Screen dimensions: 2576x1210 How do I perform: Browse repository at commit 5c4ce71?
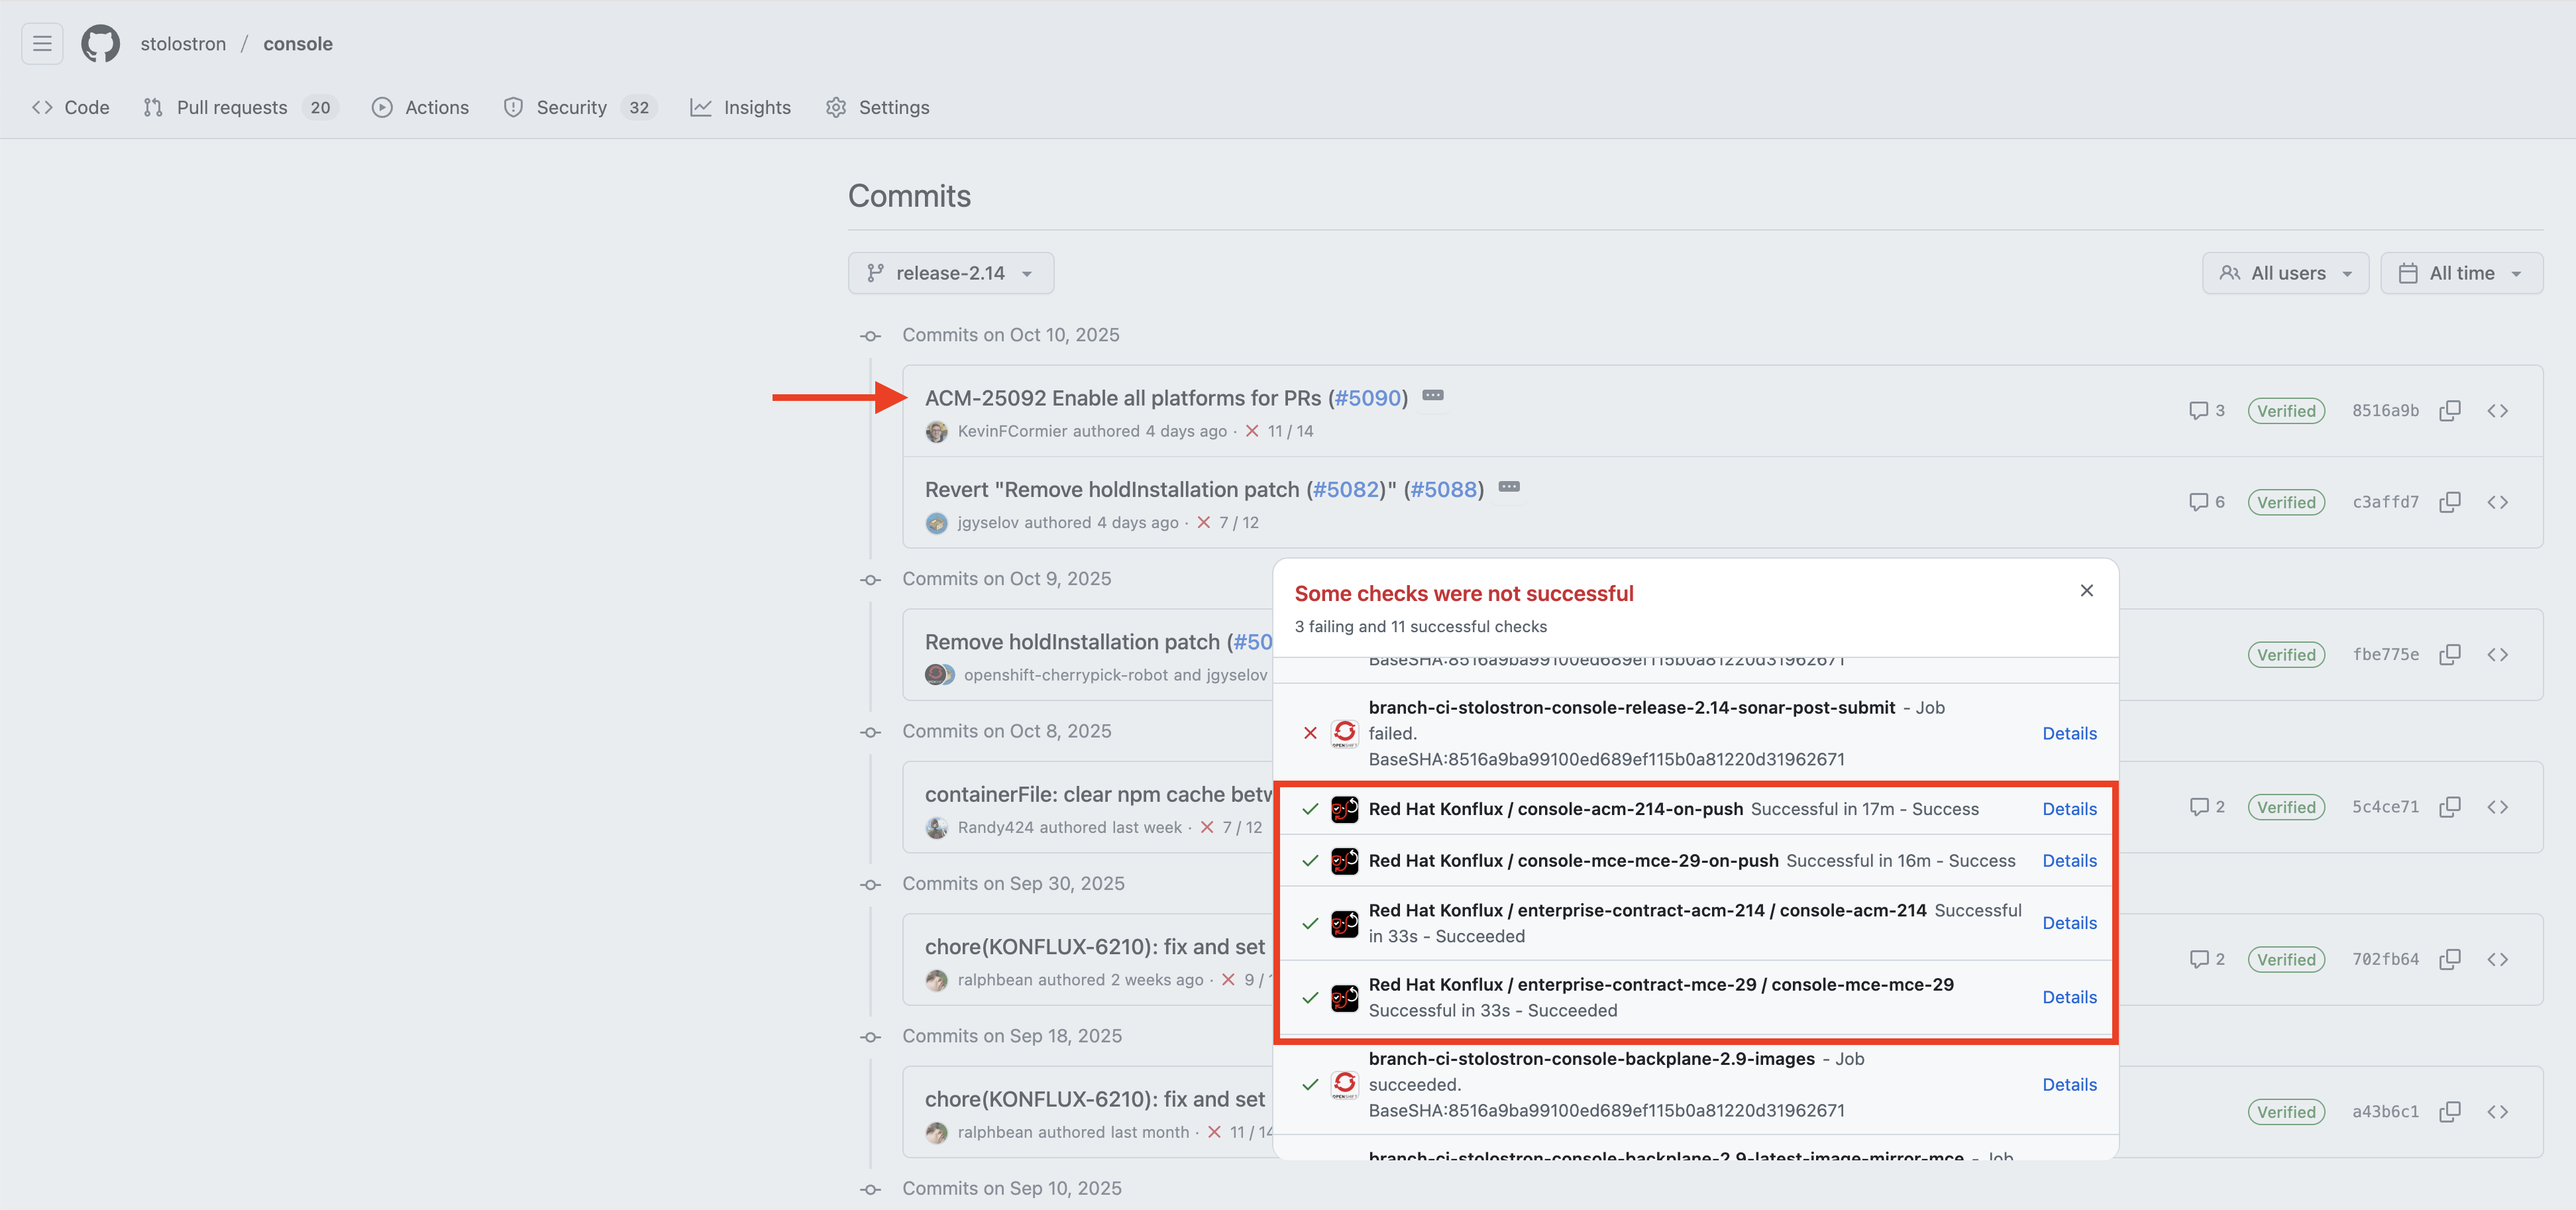tap(2497, 807)
